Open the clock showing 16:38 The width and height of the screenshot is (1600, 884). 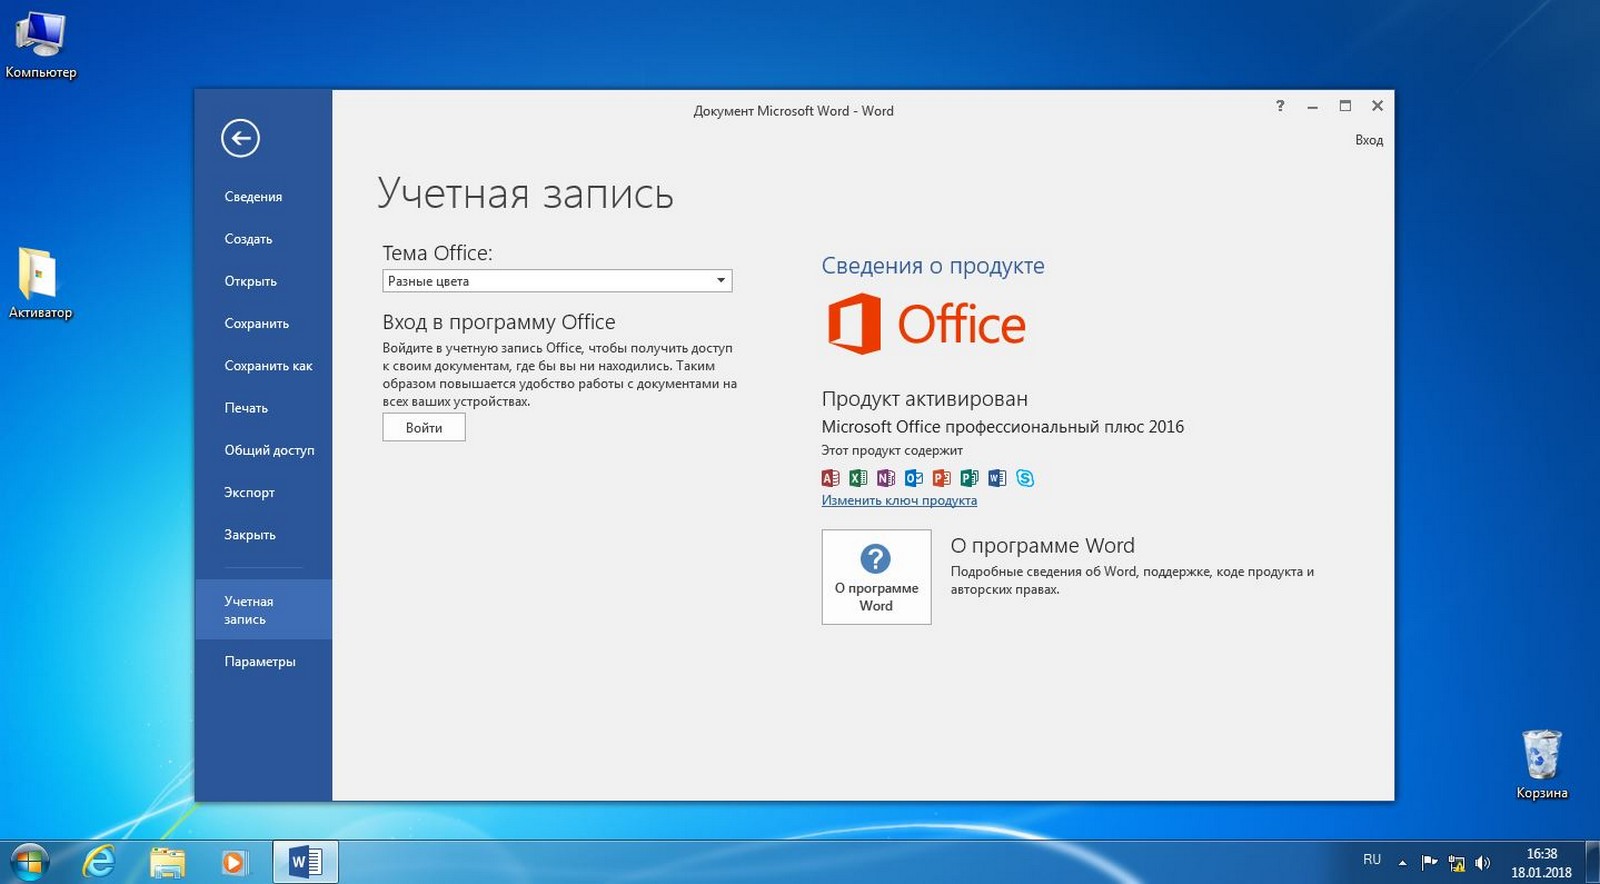[1541, 862]
